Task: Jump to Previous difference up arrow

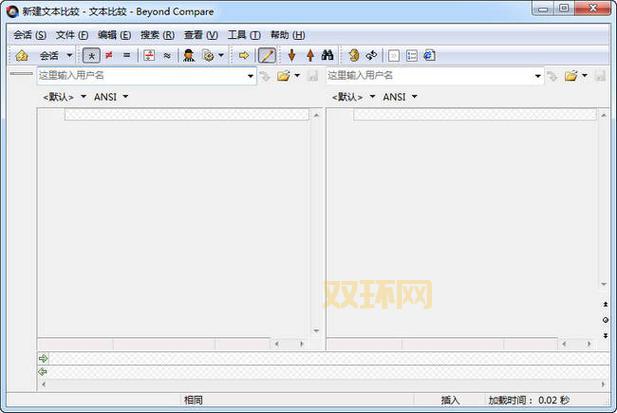Action: pos(310,55)
